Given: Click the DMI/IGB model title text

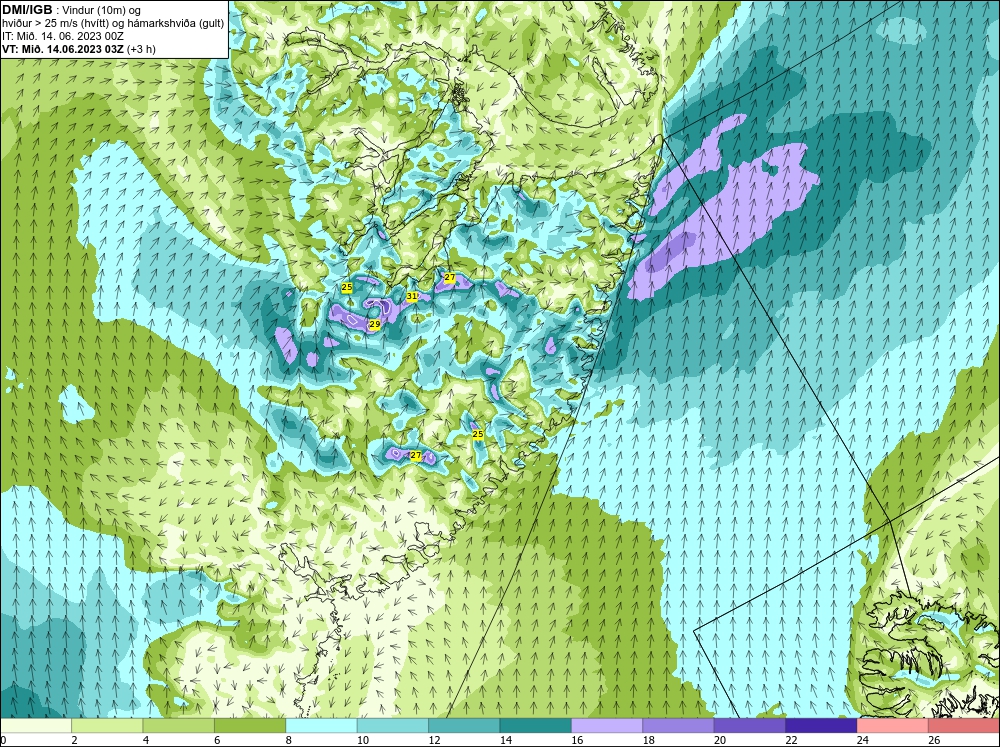Looking at the screenshot, I should click(27, 10).
